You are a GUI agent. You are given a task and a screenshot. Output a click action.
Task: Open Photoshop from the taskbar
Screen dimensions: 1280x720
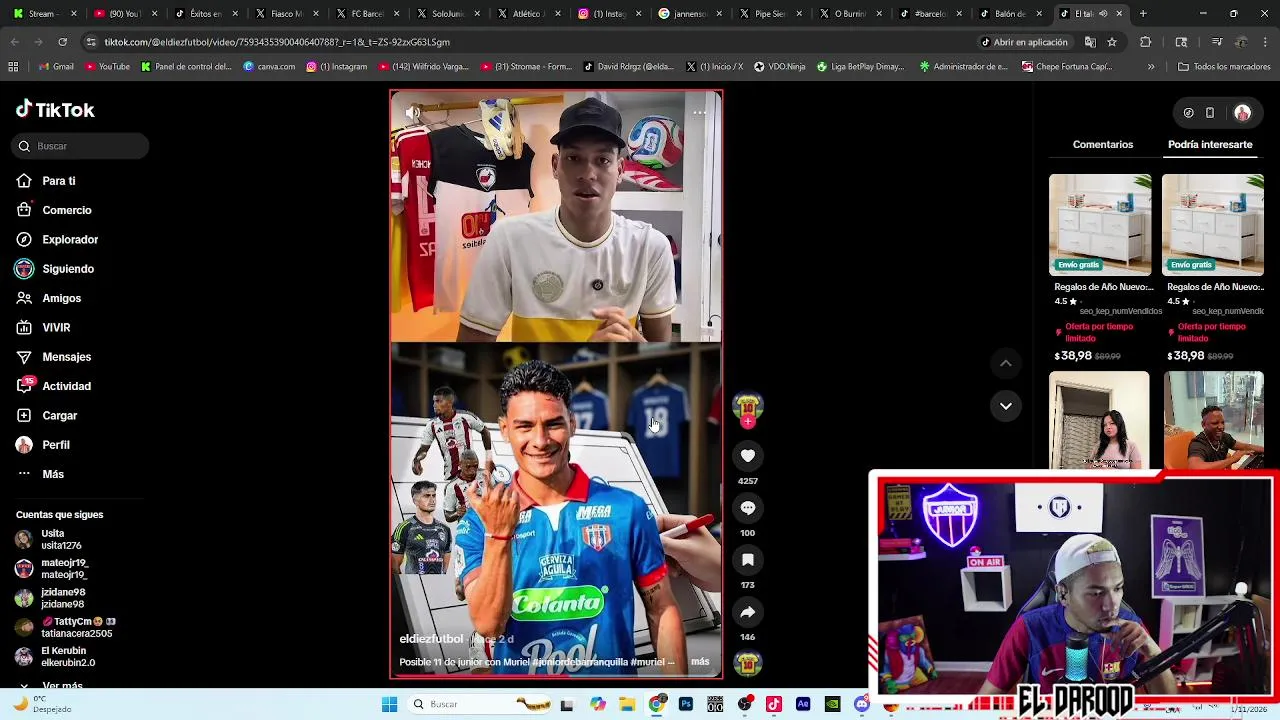coord(686,704)
